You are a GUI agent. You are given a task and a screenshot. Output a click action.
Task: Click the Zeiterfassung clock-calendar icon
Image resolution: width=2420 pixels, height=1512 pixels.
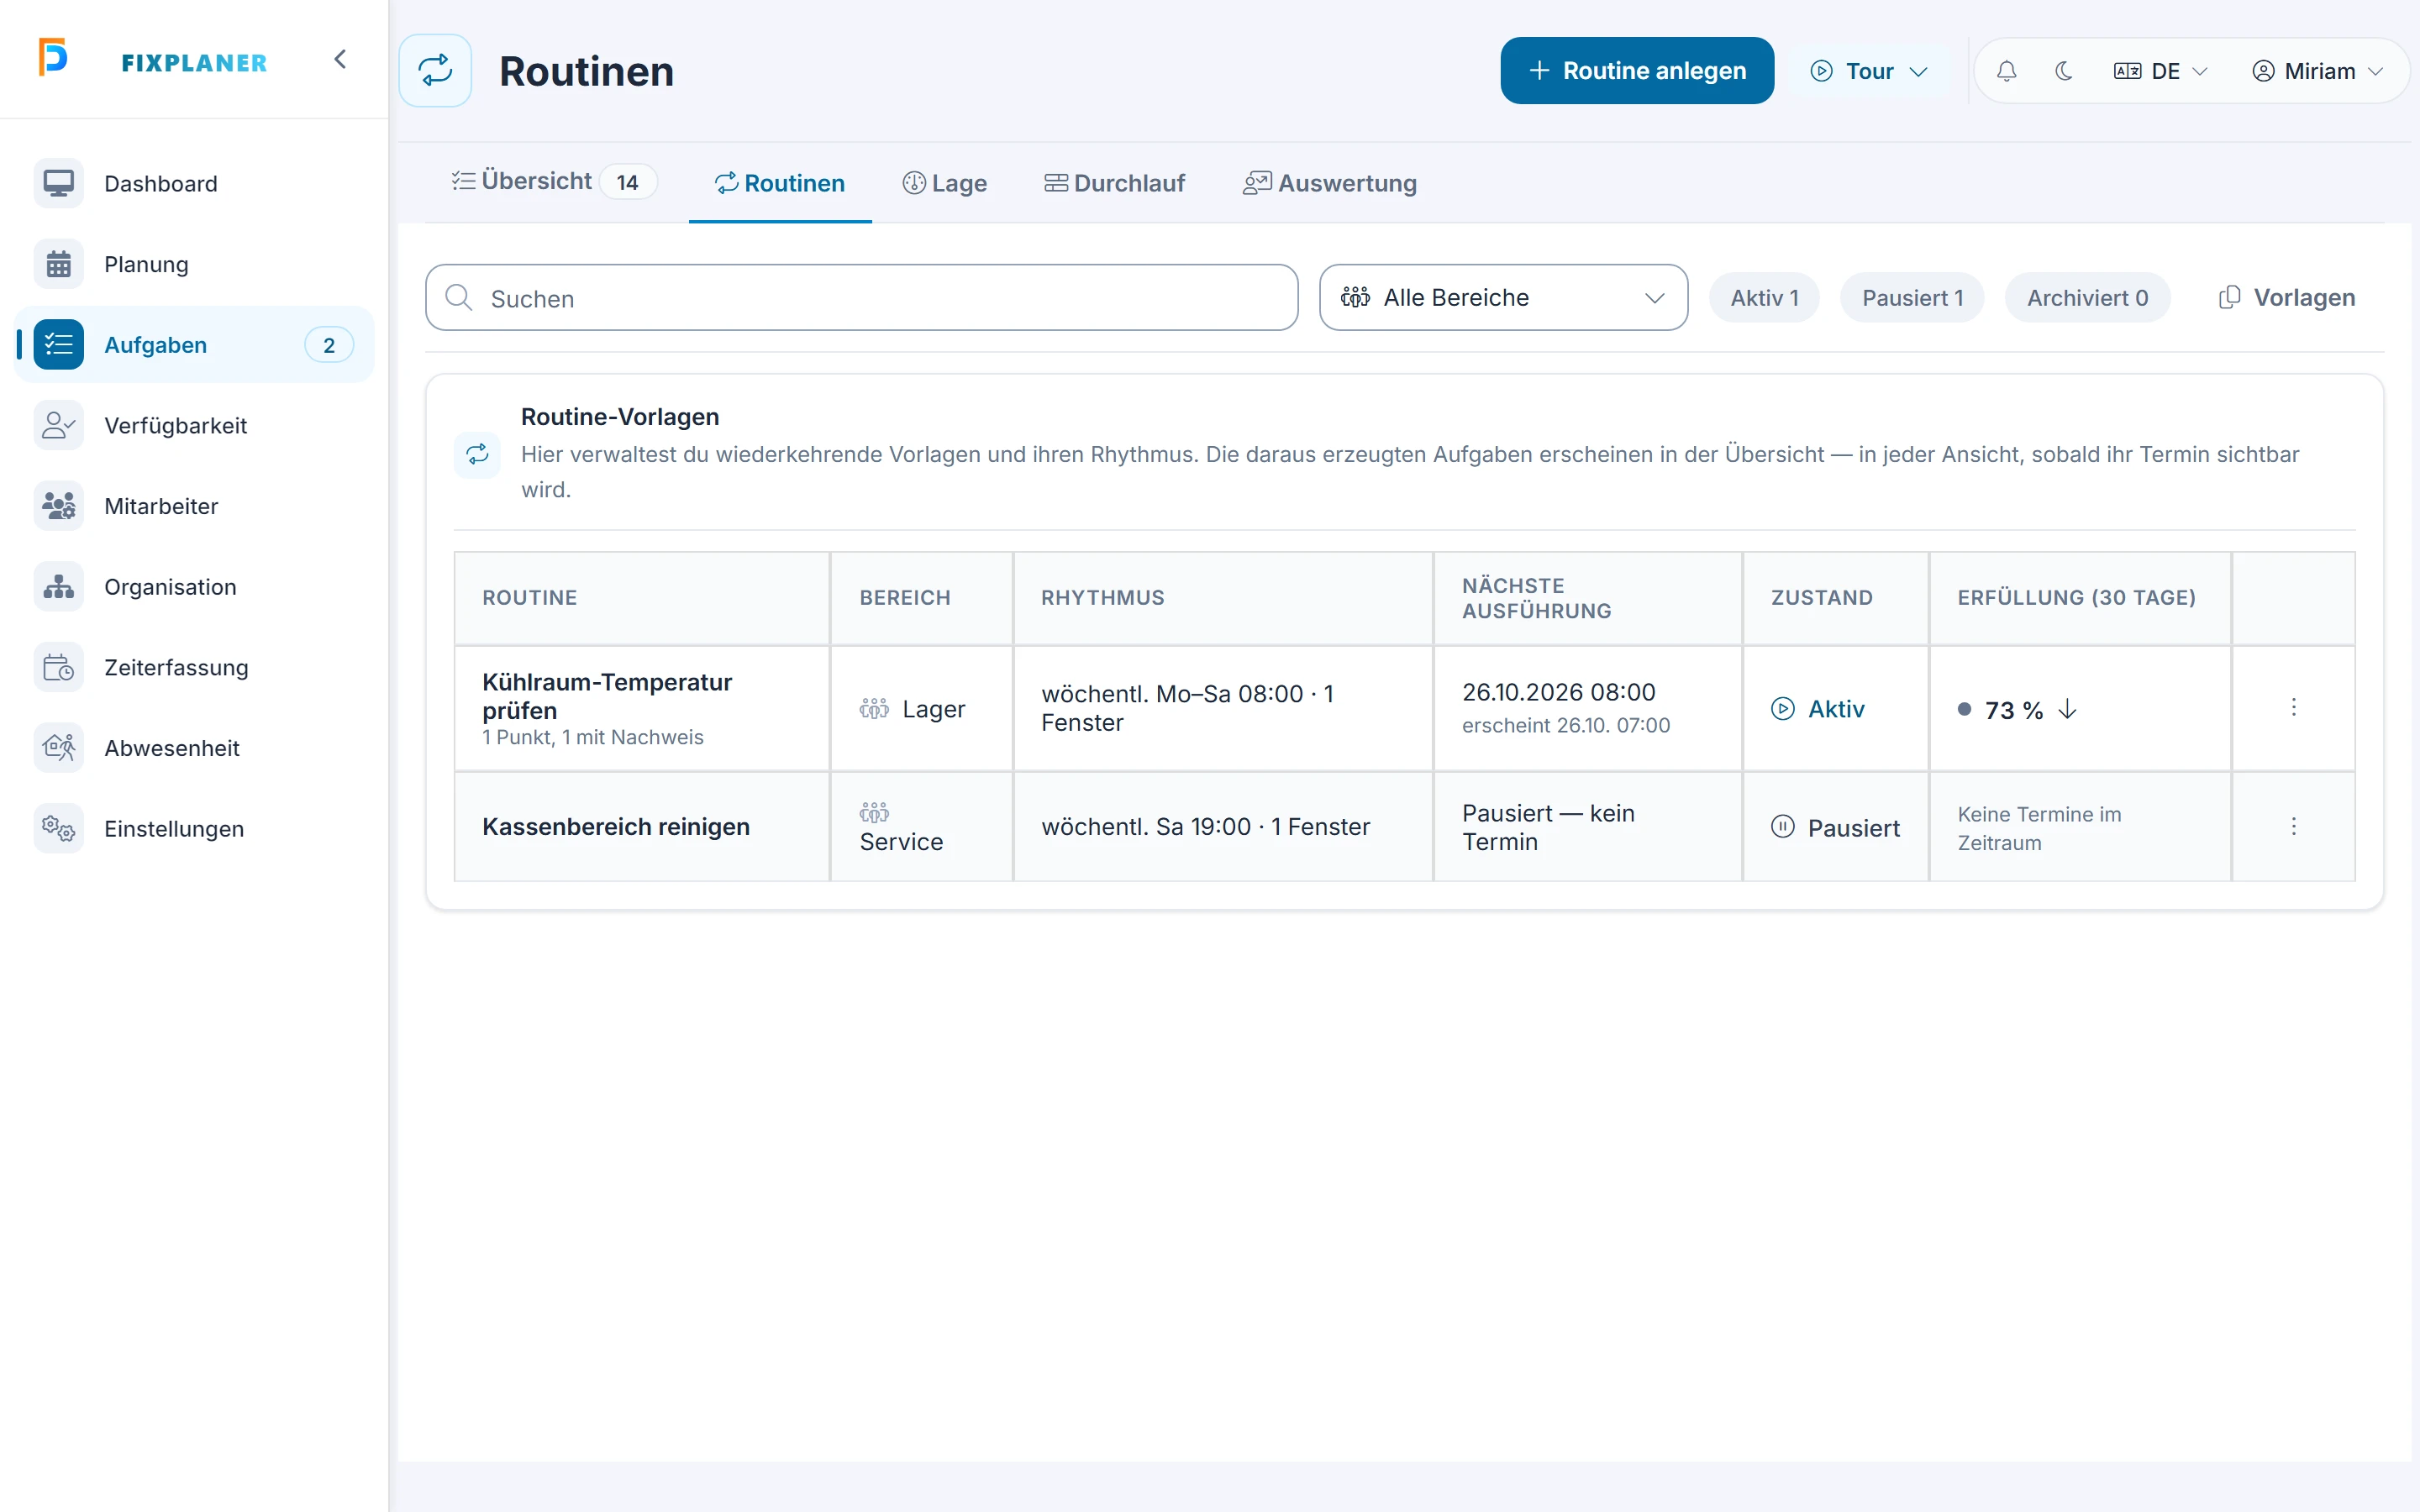(59, 667)
